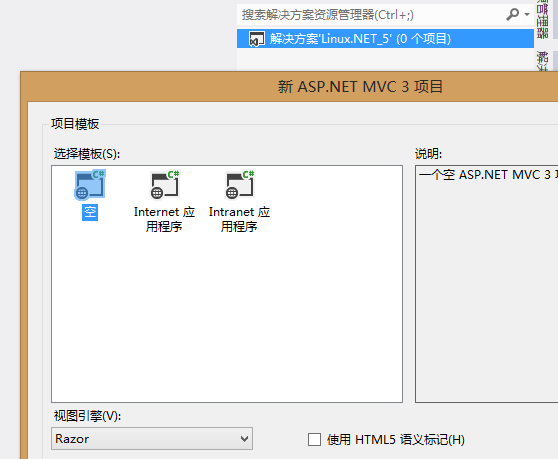Expand search options arrow next to magnifier
This screenshot has height=459, width=558.
527,15
